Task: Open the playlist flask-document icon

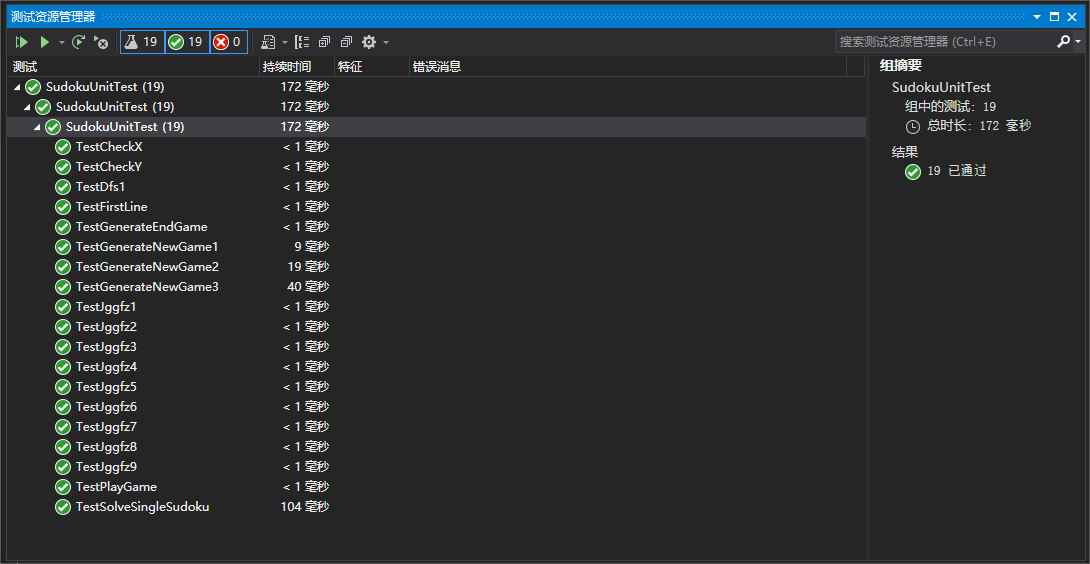Action: (x=268, y=42)
